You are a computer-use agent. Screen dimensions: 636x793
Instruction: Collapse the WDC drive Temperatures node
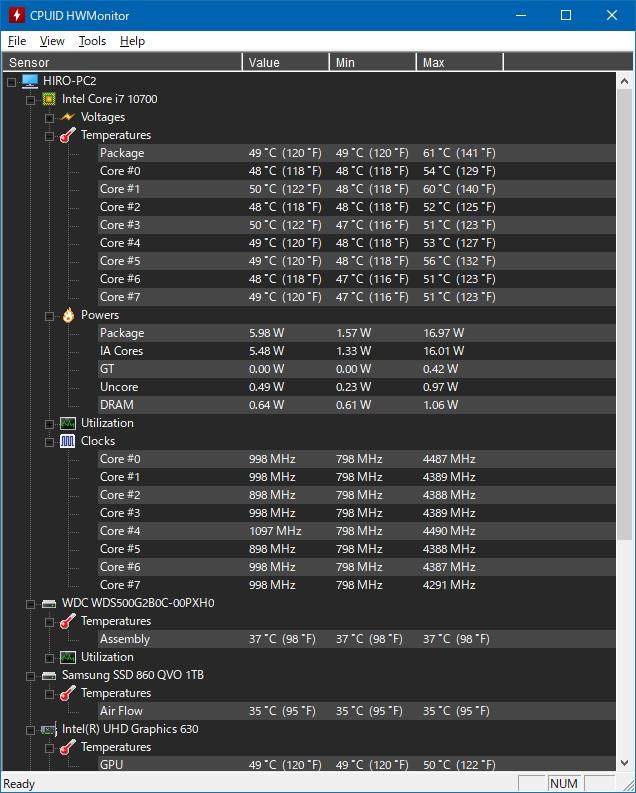[x=49, y=623]
